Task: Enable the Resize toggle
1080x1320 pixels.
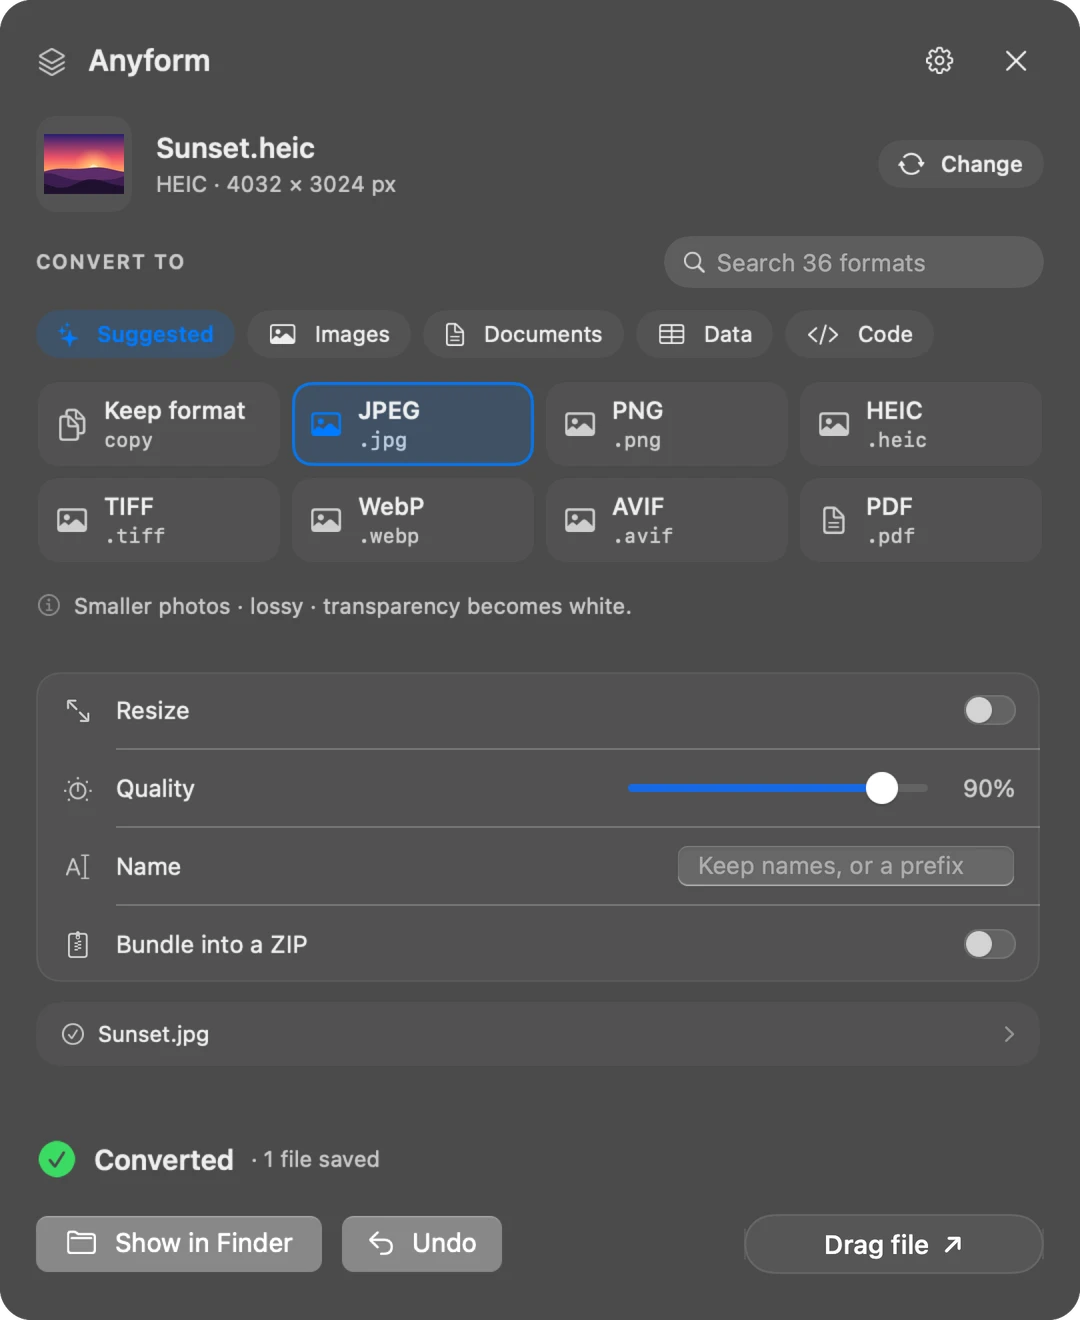Action: [990, 710]
